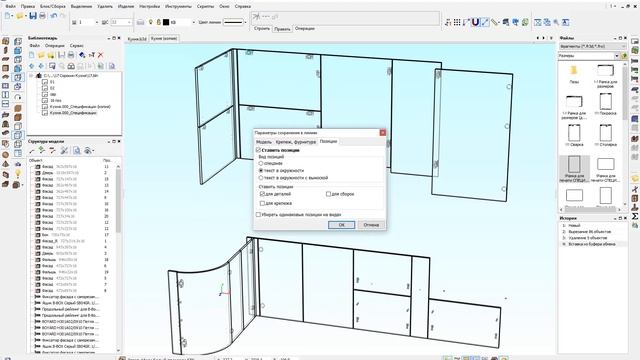640x360 pixels.
Task: Open the 'Размеры' folder dropdown in Файлы panel
Action: [616, 56]
